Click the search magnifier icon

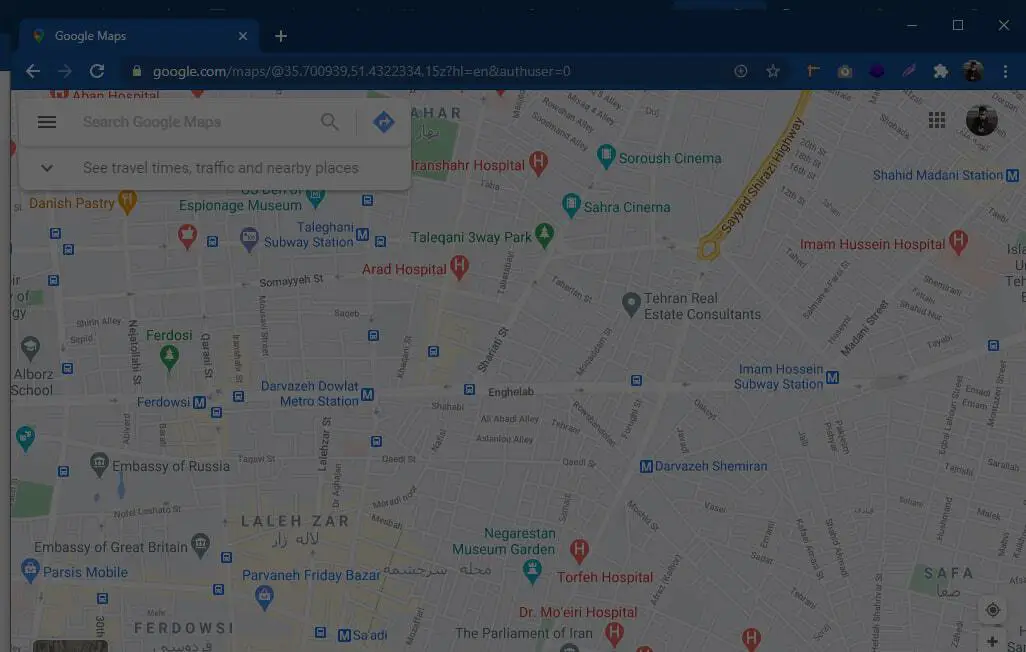pos(330,122)
